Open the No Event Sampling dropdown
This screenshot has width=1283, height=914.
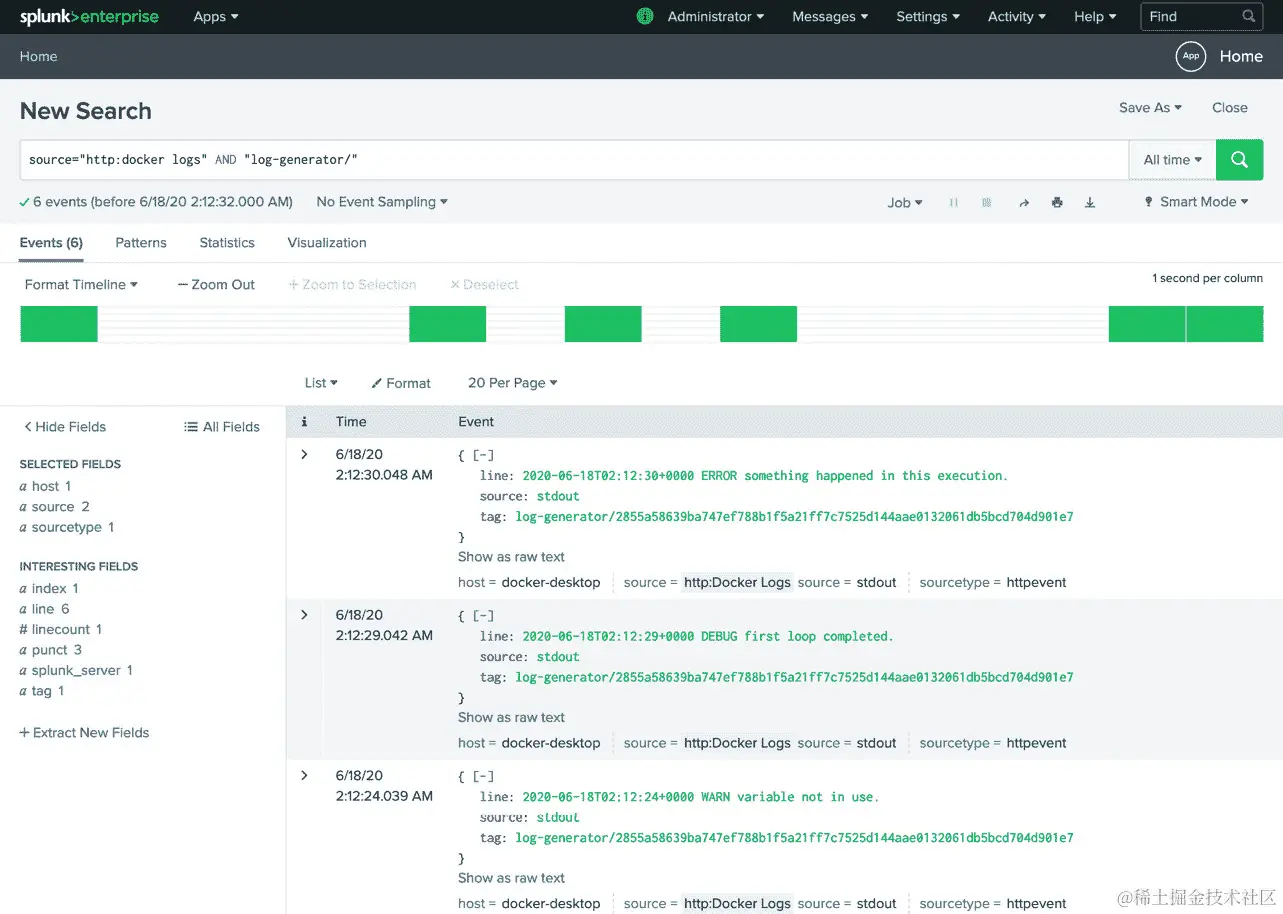pos(380,202)
